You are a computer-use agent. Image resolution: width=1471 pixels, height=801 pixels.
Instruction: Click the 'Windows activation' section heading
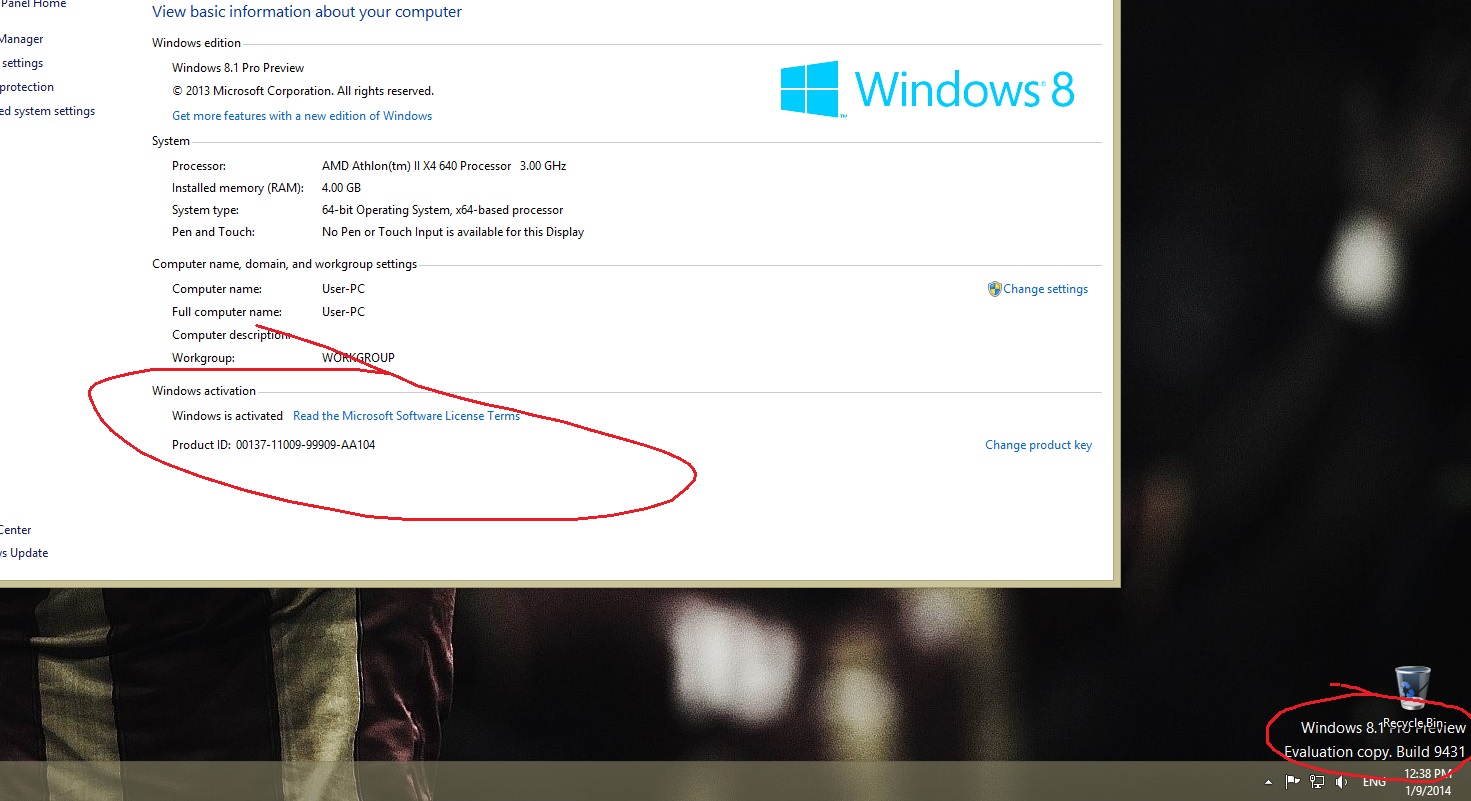(x=204, y=391)
